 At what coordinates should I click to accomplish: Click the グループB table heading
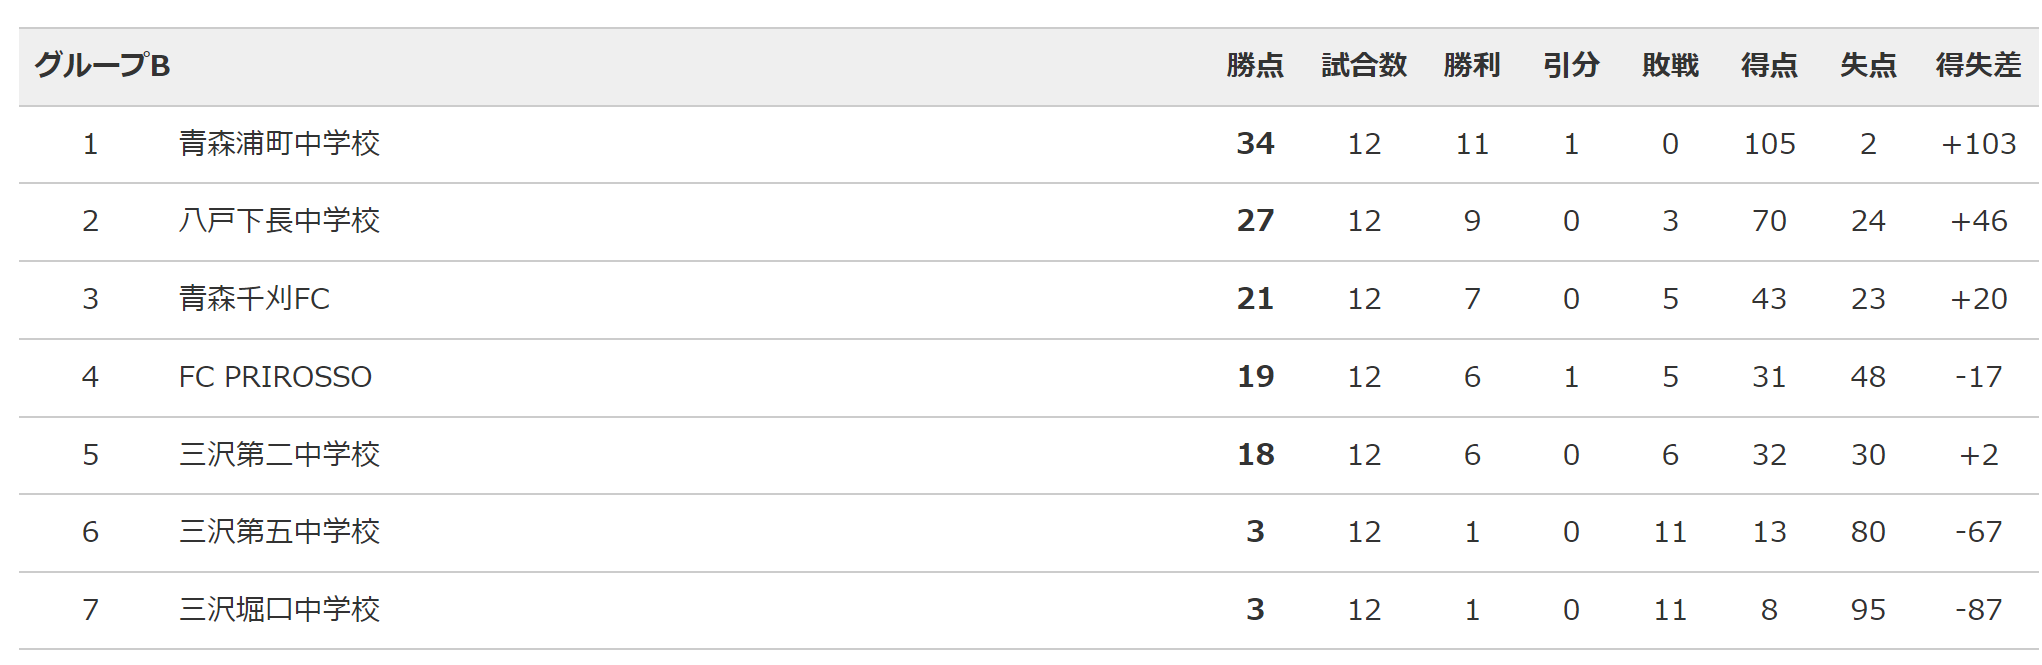point(102,66)
